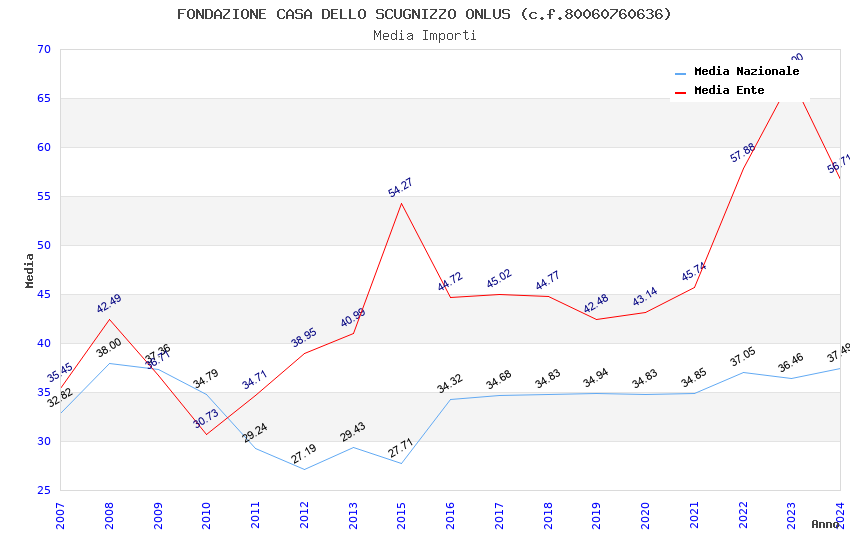Select year 2010 on the x-axis
Screen dimensions: 850x550
207,515
